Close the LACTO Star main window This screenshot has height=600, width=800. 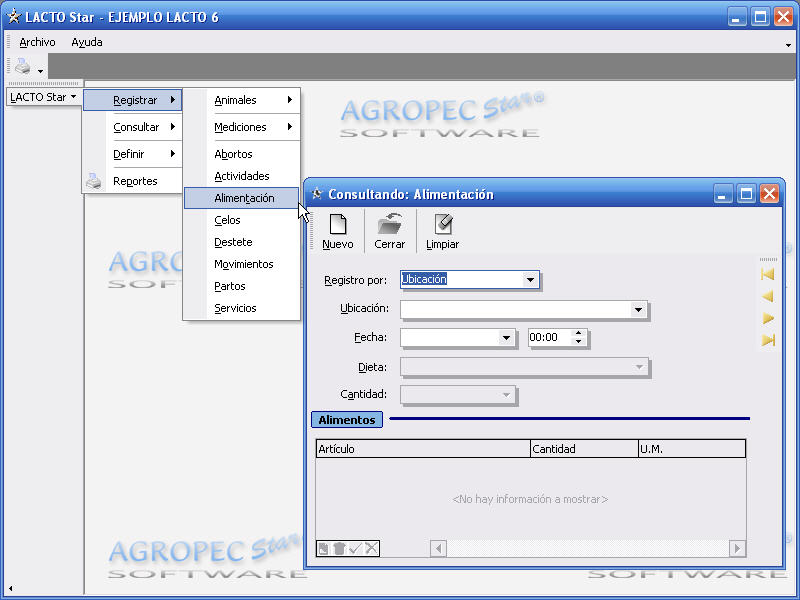pos(783,17)
